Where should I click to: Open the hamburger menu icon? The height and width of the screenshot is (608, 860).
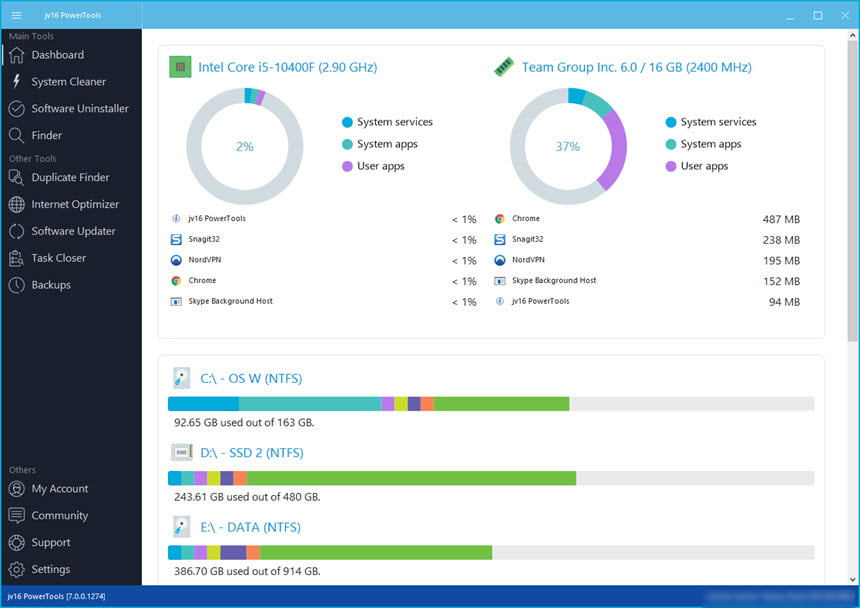coord(16,15)
